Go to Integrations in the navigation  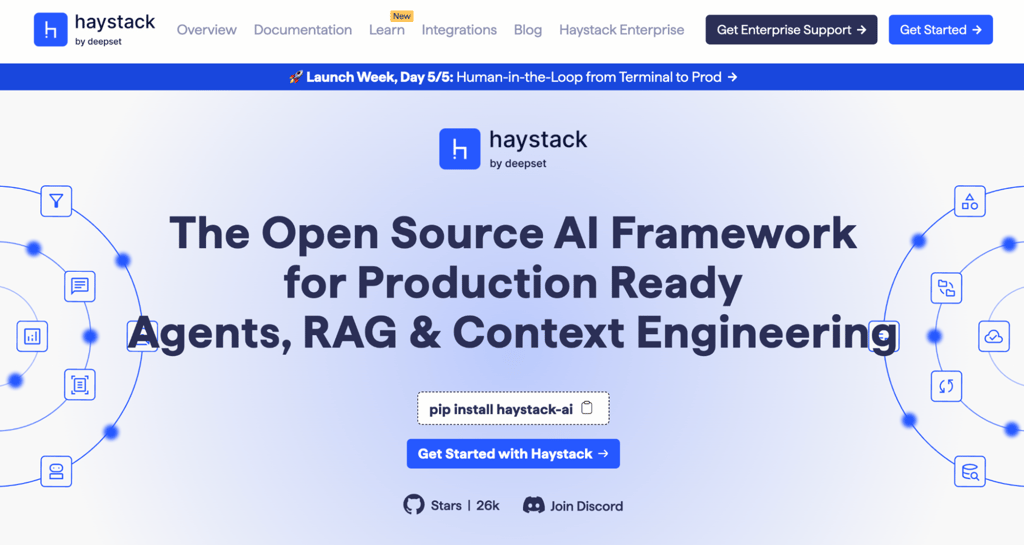[x=459, y=30]
